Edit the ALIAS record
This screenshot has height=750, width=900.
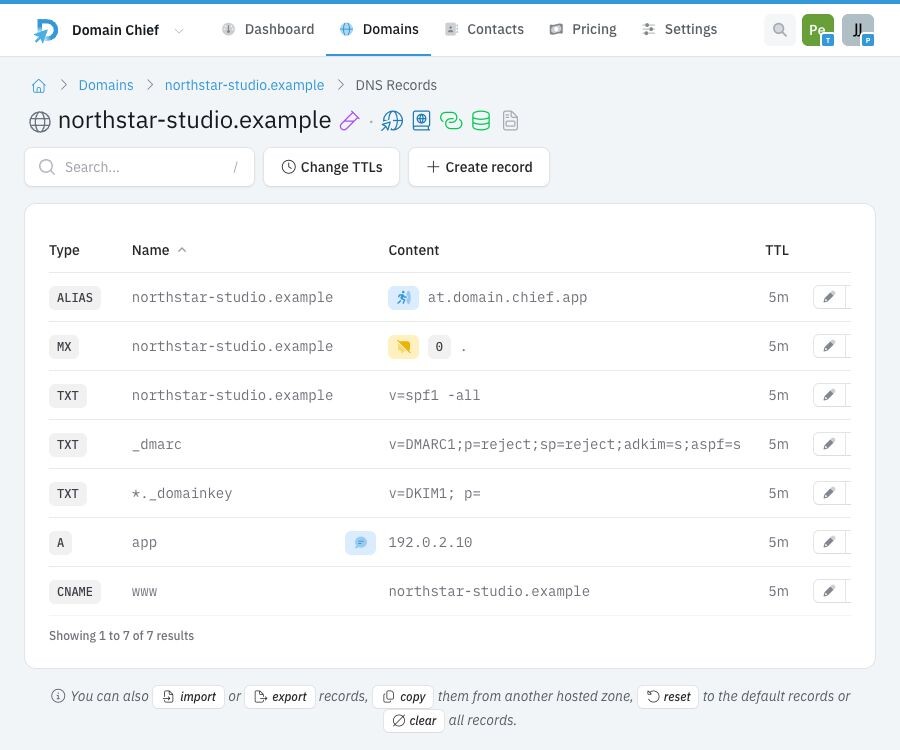tap(829, 297)
